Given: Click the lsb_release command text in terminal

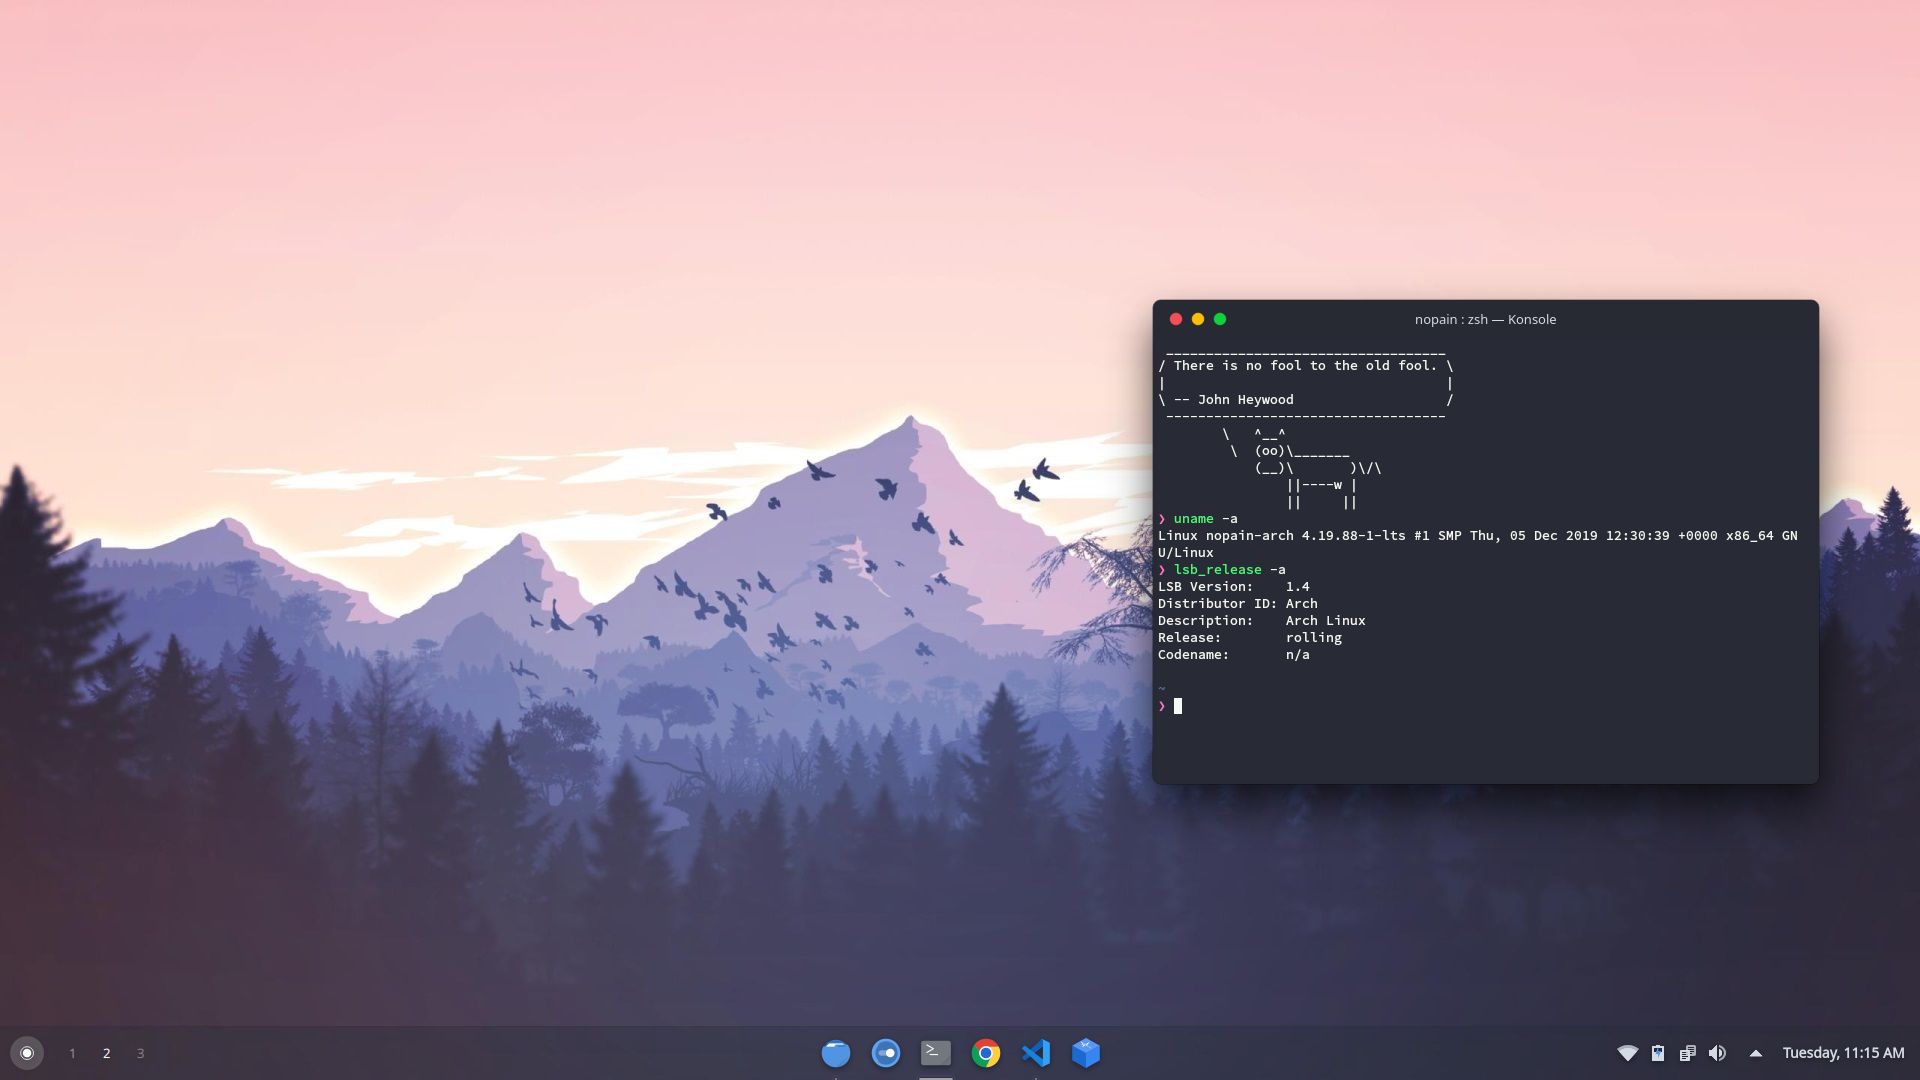Looking at the screenshot, I should coord(1218,569).
